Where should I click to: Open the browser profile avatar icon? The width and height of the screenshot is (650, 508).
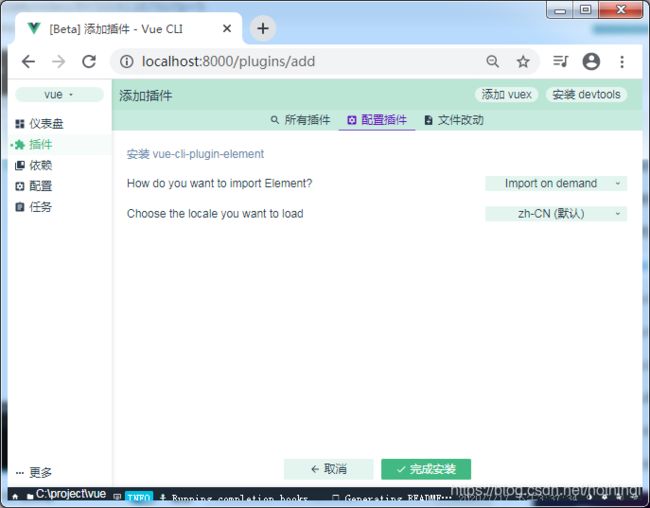pos(591,61)
